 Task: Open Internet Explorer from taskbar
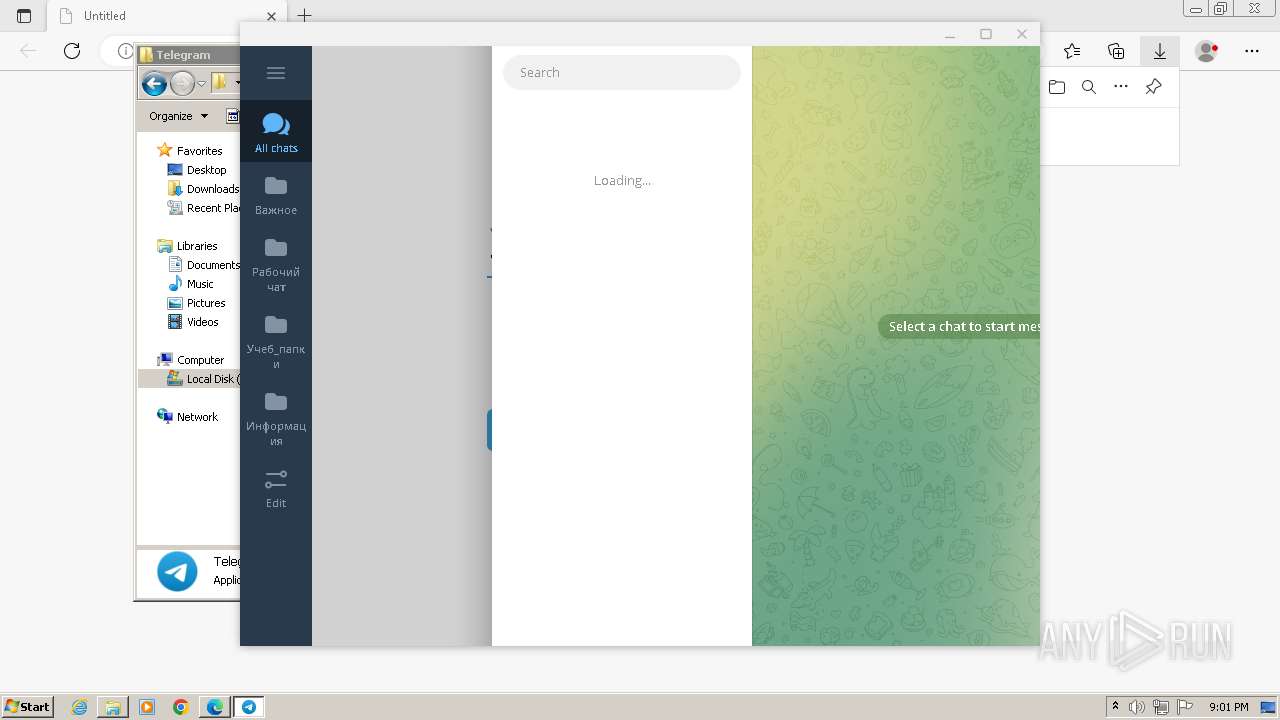tap(80, 707)
